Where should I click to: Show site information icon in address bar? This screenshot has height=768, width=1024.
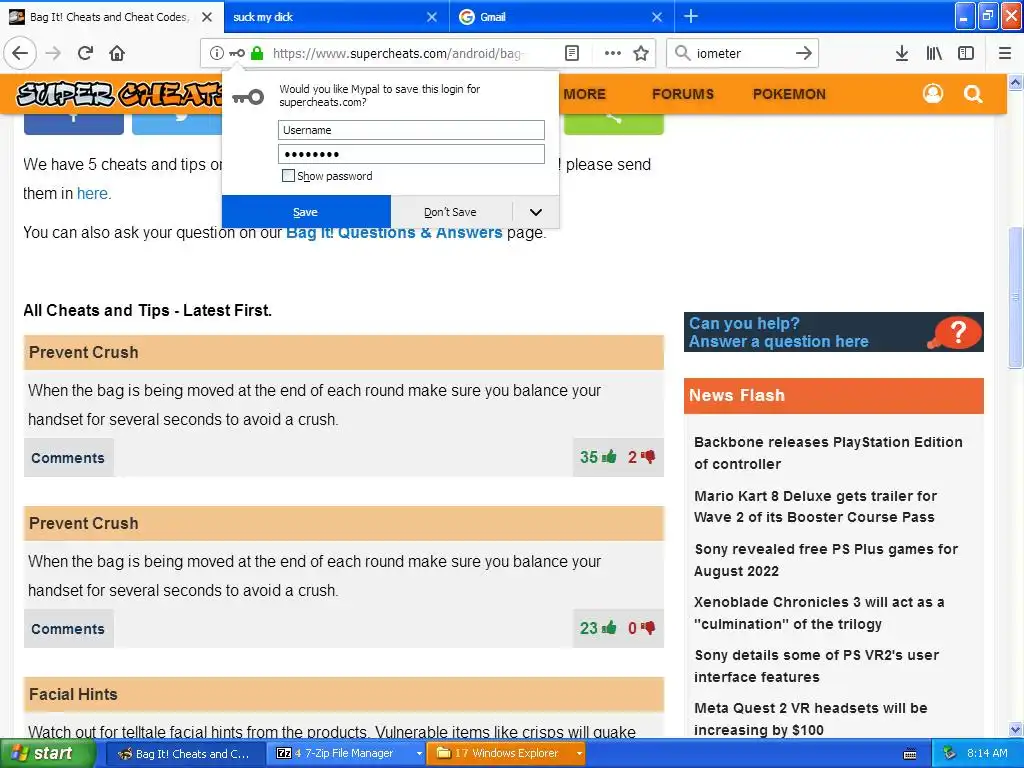coord(216,53)
